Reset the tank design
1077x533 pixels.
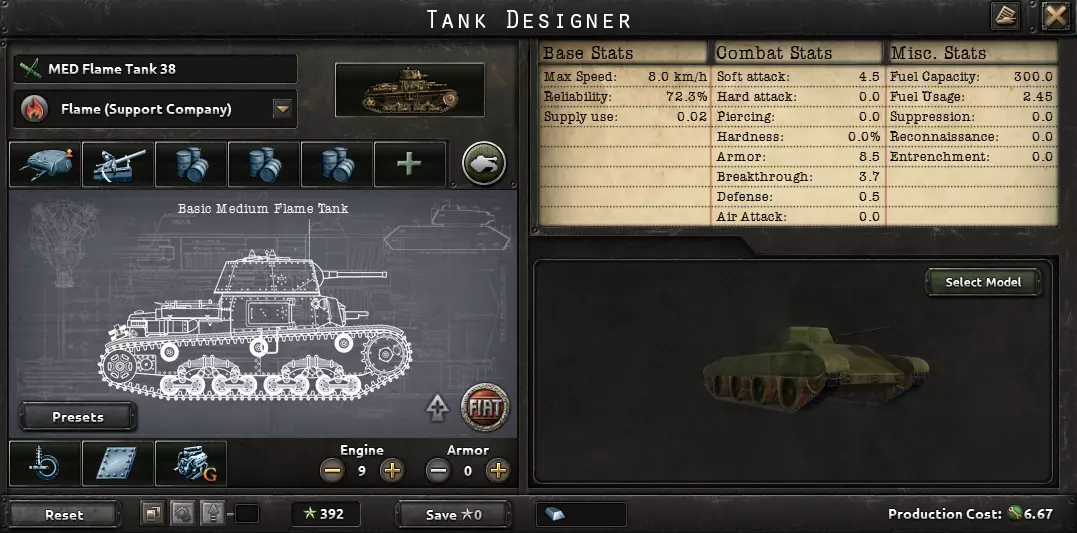point(65,514)
